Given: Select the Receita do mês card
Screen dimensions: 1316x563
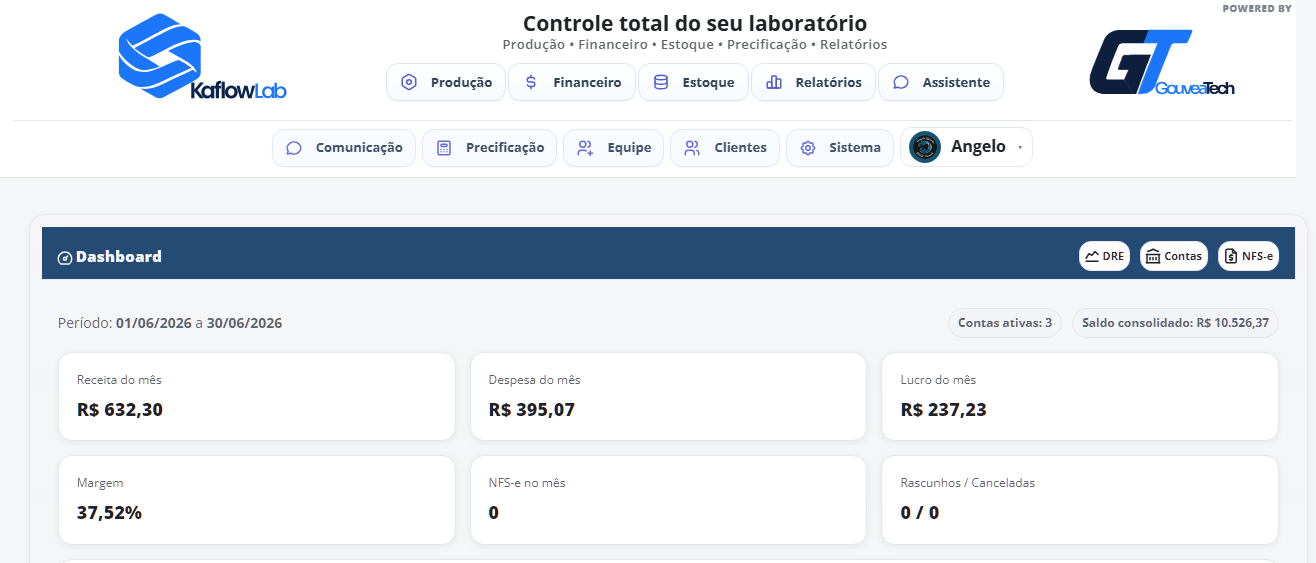Looking at the screenshot, I should pos(257,396).
